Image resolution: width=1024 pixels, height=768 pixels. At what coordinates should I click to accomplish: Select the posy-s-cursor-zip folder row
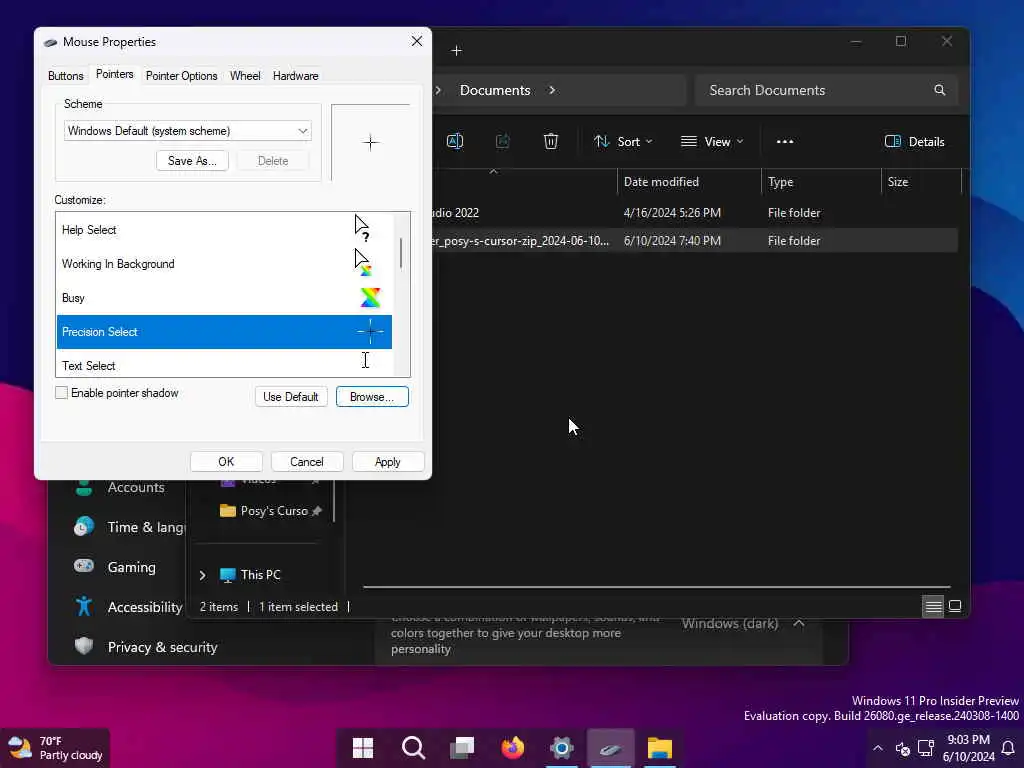click(x=694, y=240)
